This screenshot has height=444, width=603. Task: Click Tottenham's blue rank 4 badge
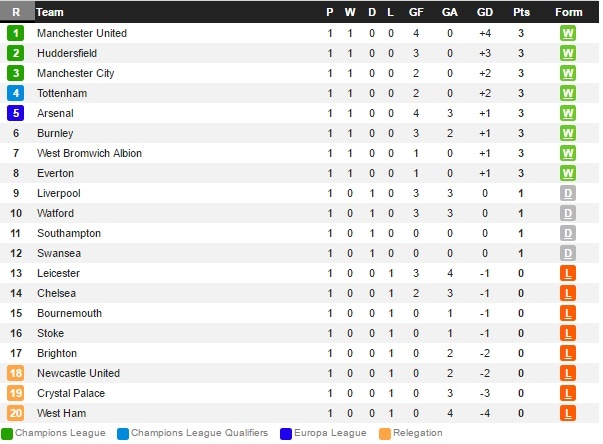(16, 93)
